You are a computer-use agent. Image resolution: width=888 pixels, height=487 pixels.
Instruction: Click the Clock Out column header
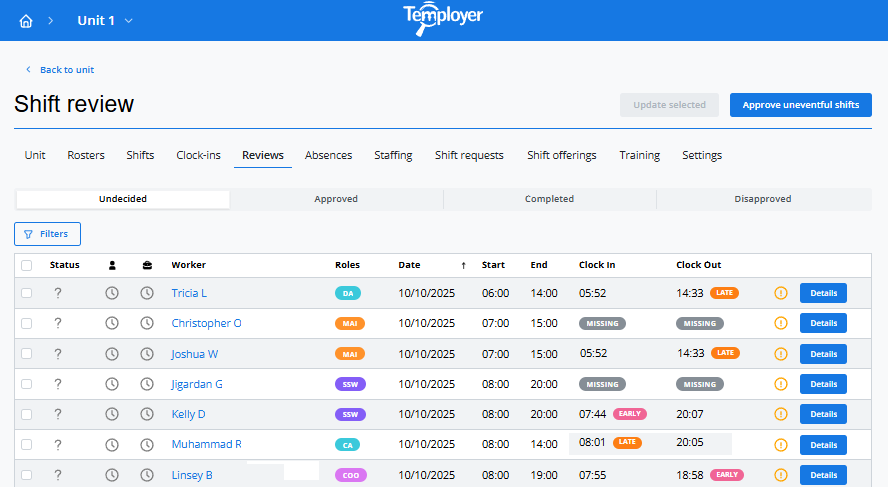point(699,265)
